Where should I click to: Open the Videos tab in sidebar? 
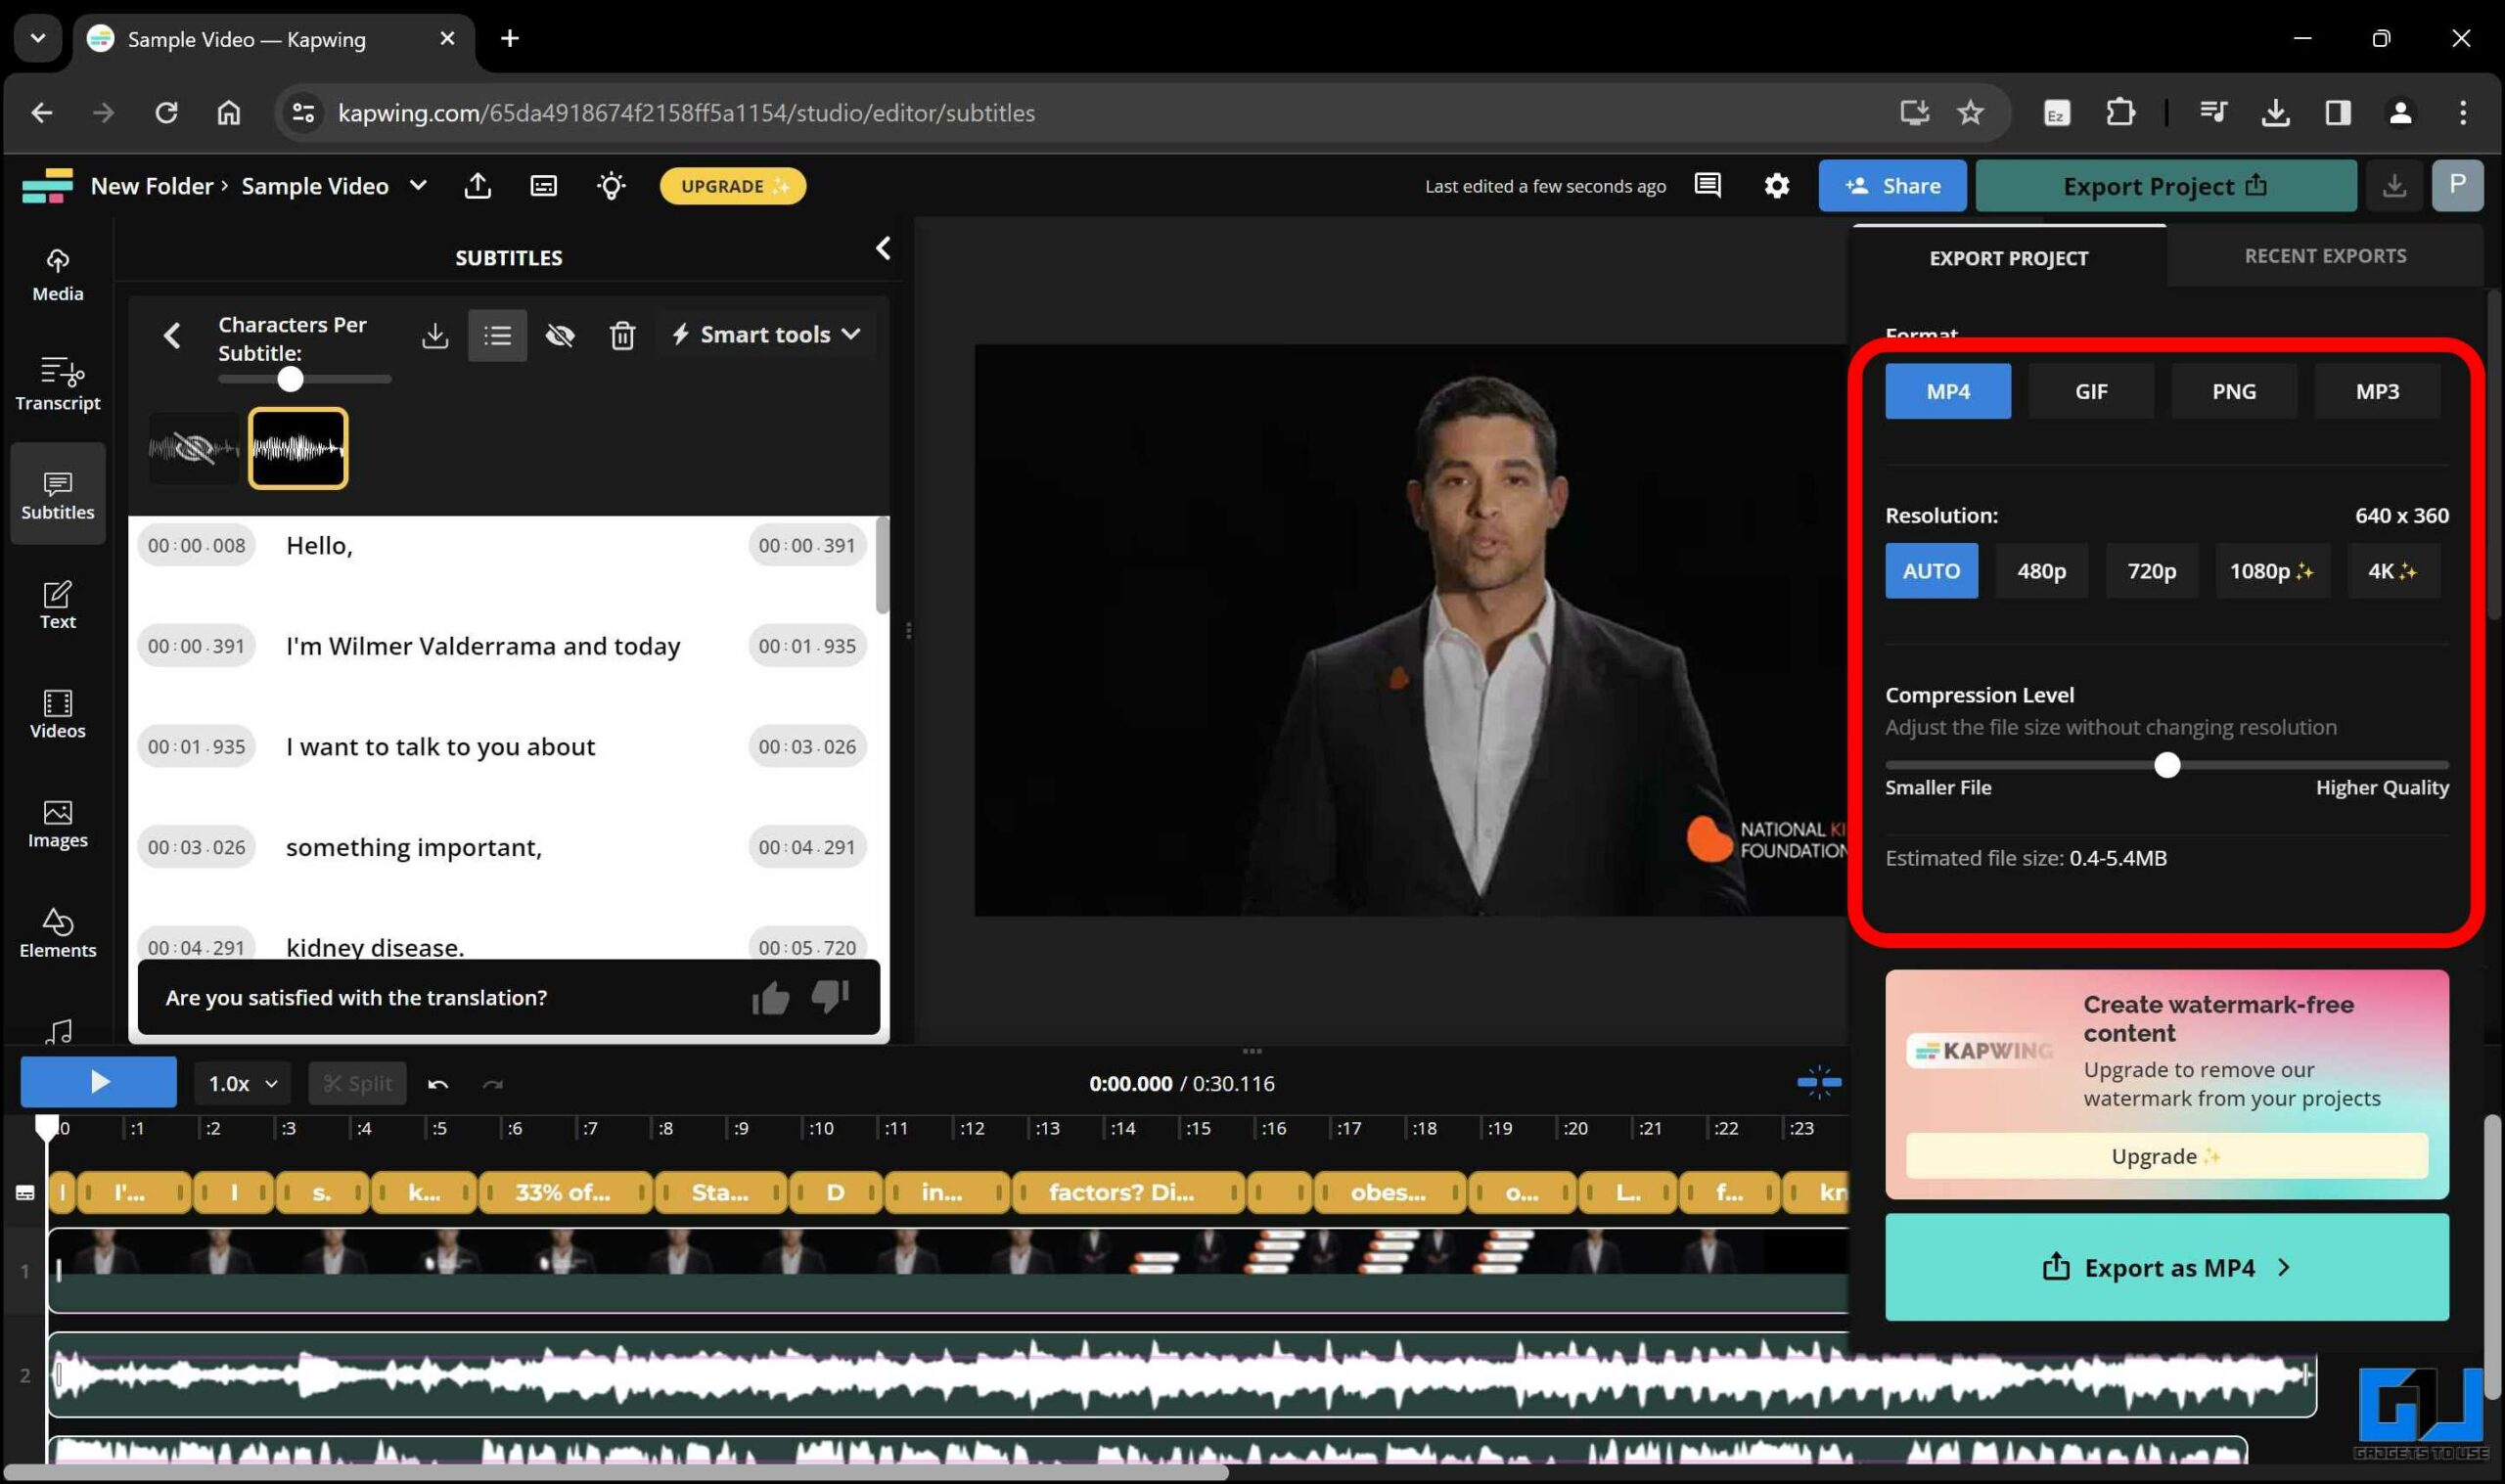[x=57, y=713]
